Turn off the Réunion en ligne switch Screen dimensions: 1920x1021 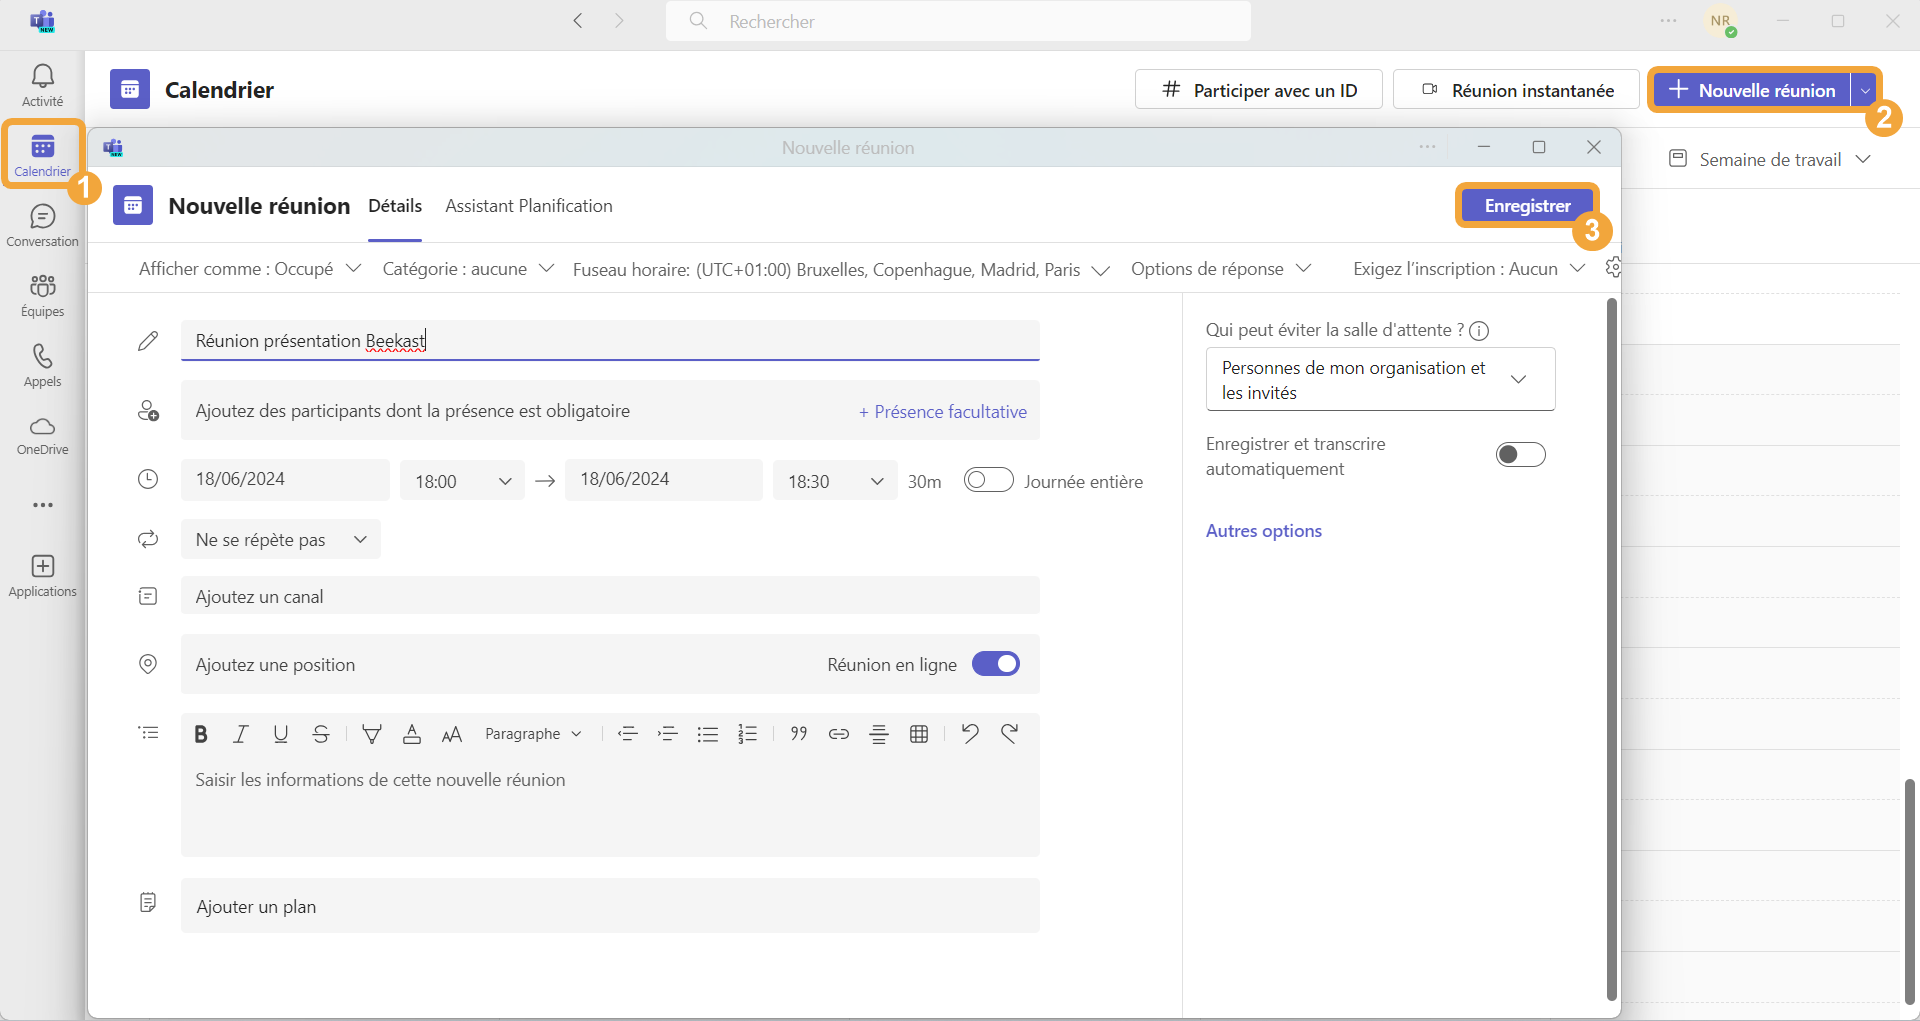tap(996, 664)
